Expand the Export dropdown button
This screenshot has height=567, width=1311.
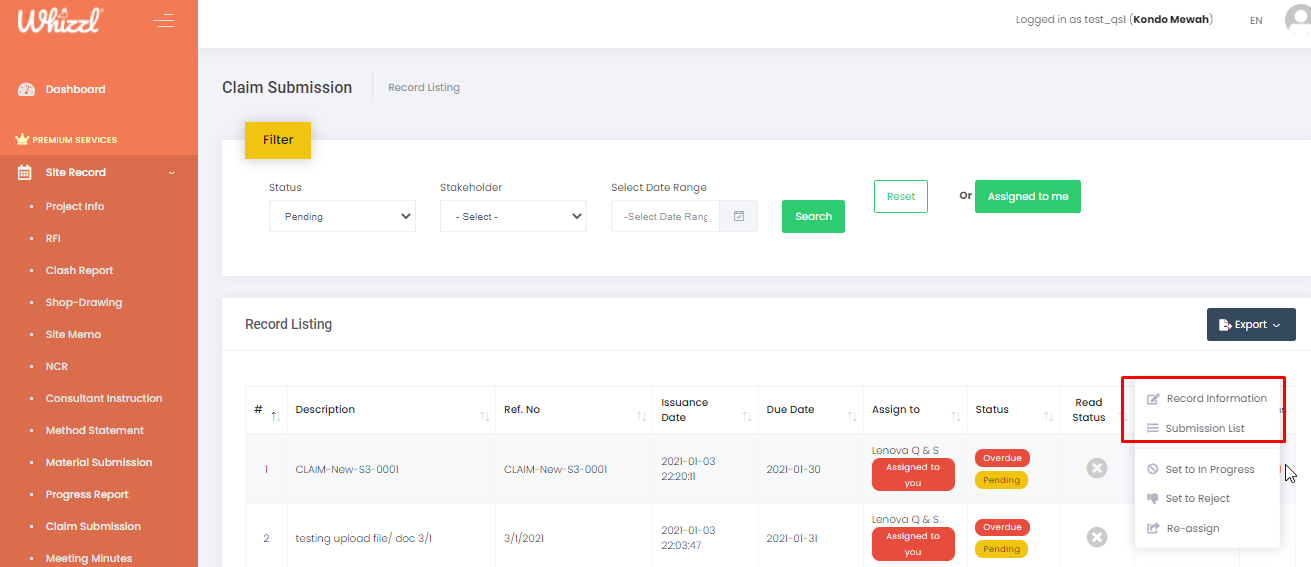coord(1251,324)
